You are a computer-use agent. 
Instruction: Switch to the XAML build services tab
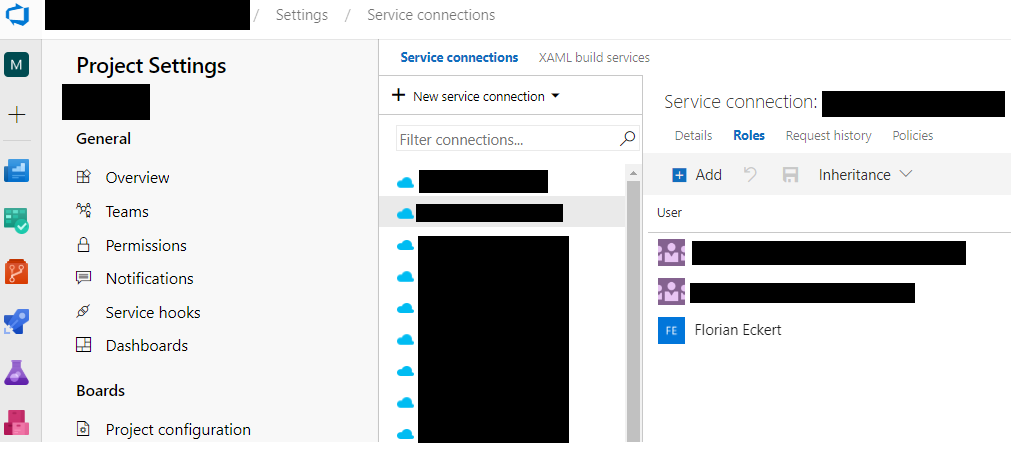pos(594,58)
